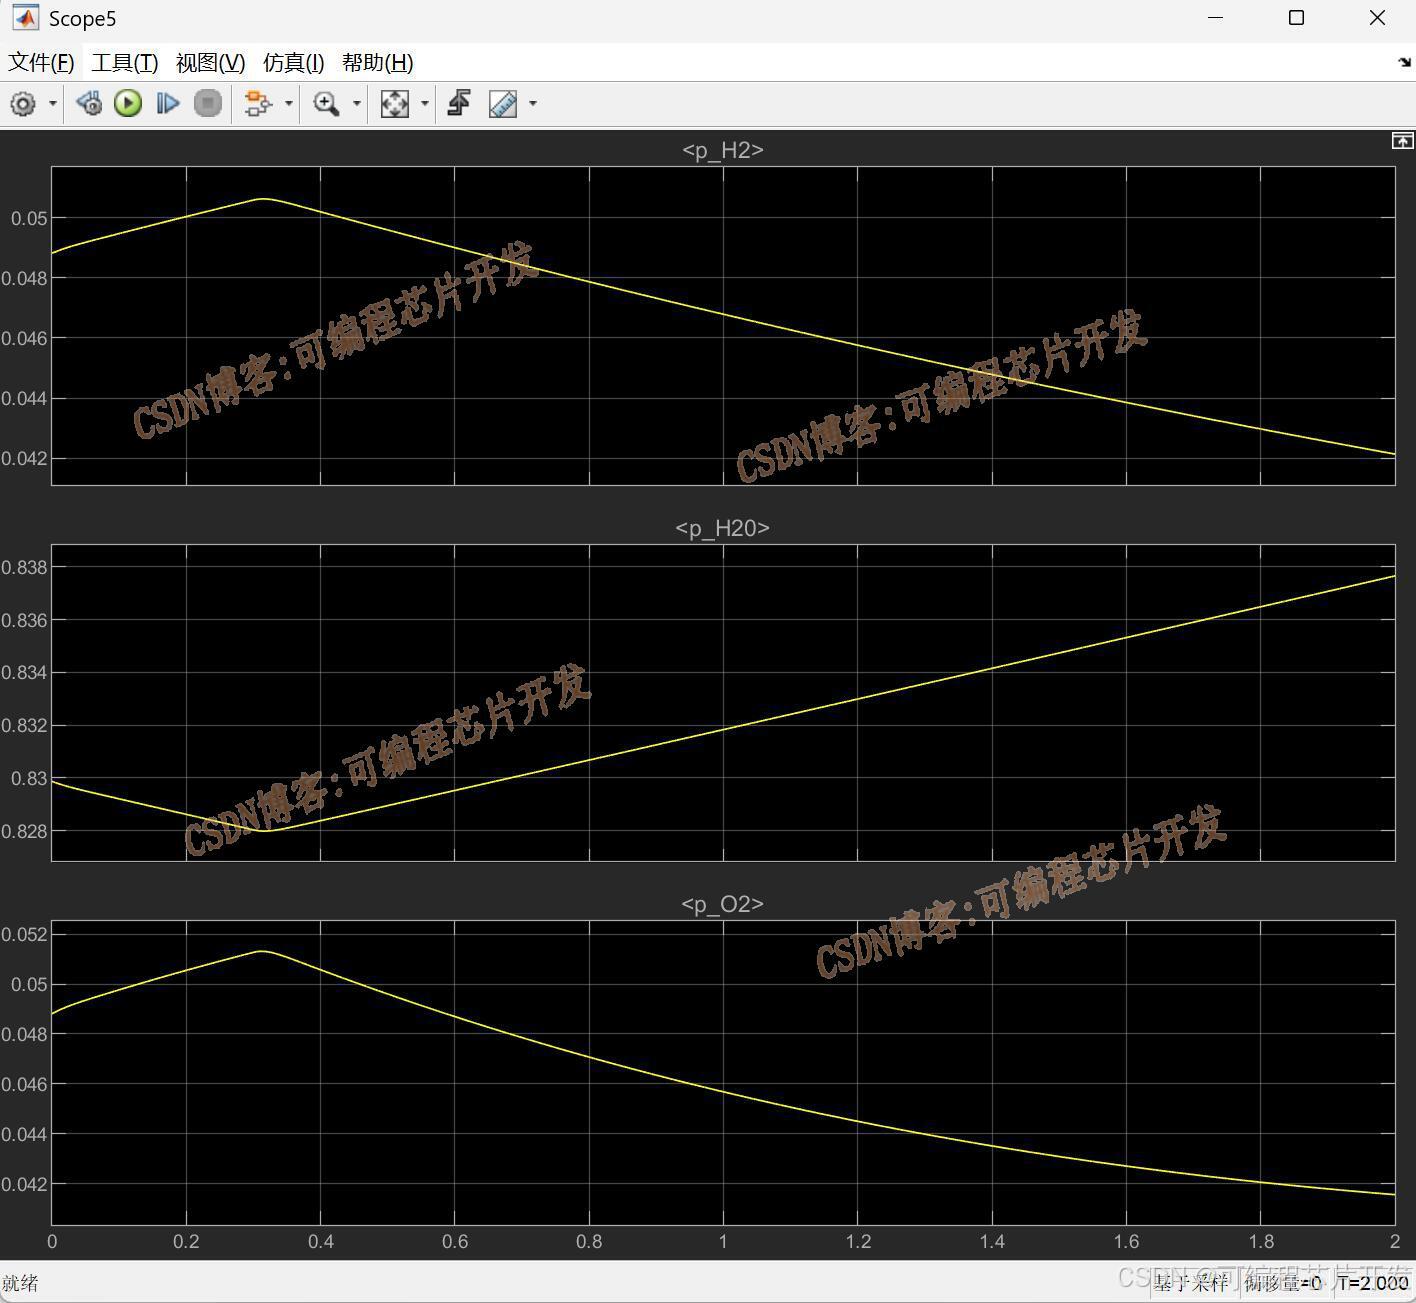Expand the axes scaling dropdown arrow
This screenshot has height=1303, width=1416.
click(425, 104)
